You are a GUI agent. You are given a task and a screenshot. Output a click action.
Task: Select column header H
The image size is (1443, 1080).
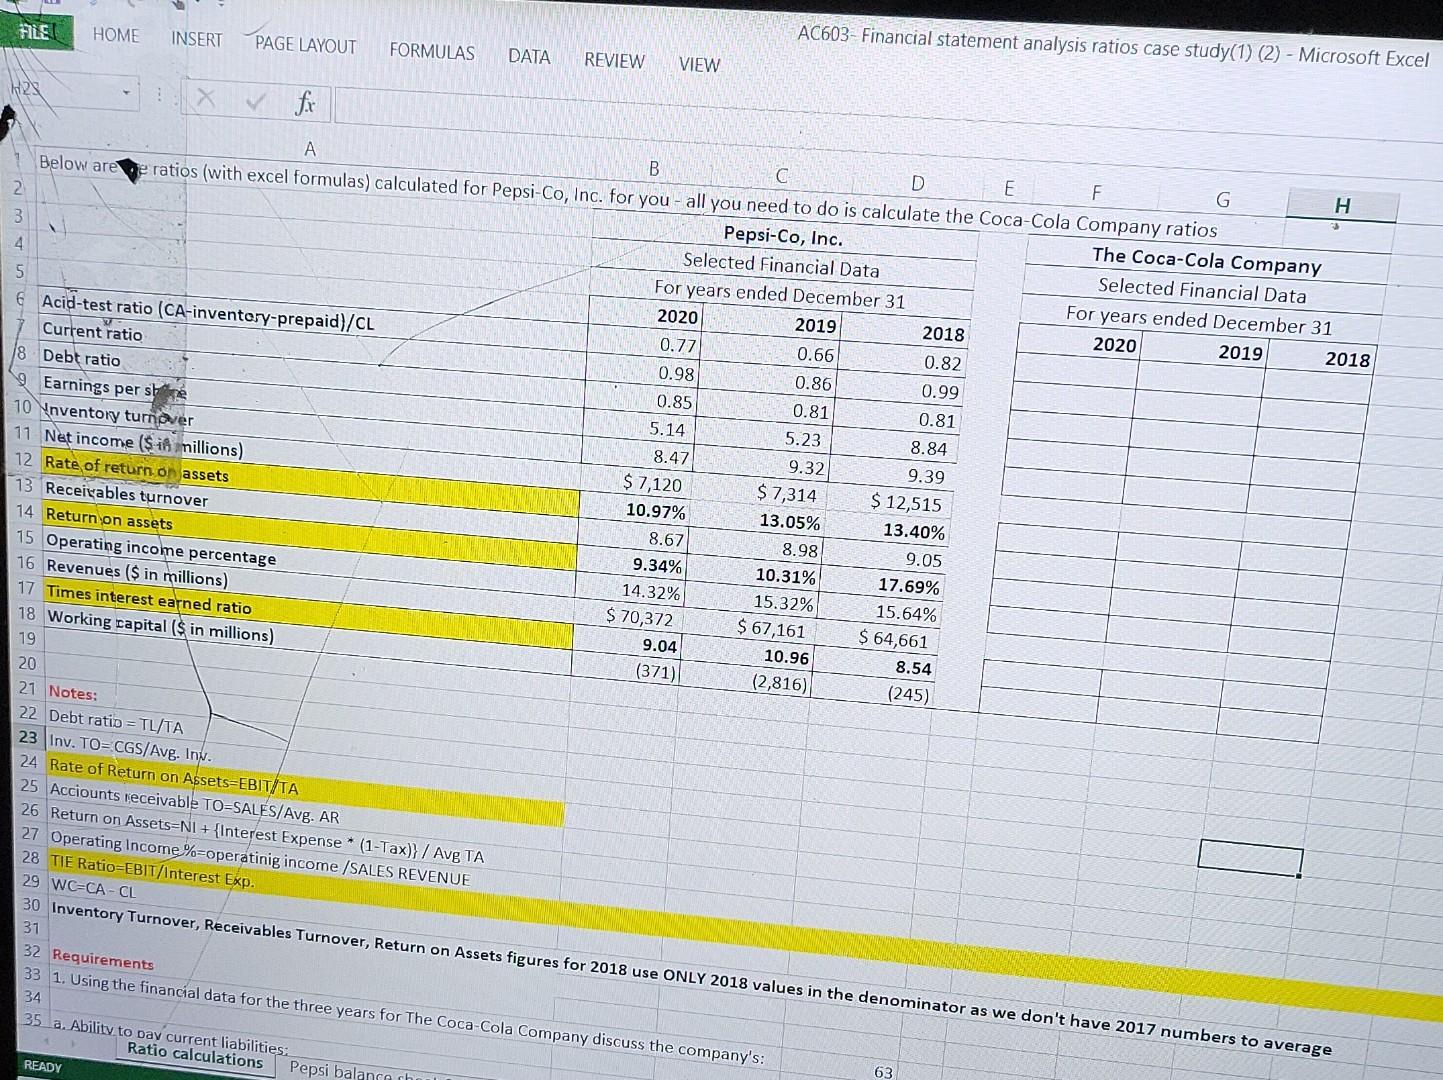pos(1343,206)
